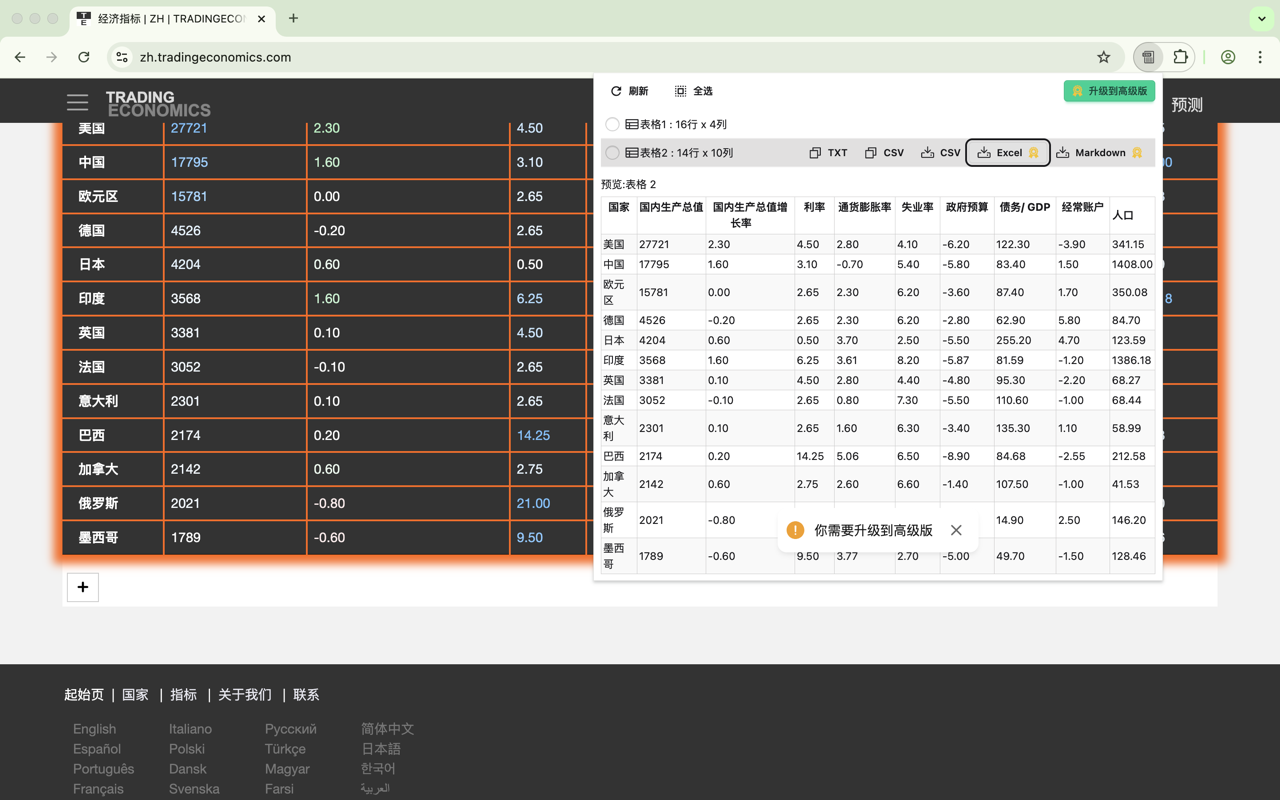Viewport: 1280px width, 800px height.
Task: Click GDP value 17795 for 中国
Action: 189,162
